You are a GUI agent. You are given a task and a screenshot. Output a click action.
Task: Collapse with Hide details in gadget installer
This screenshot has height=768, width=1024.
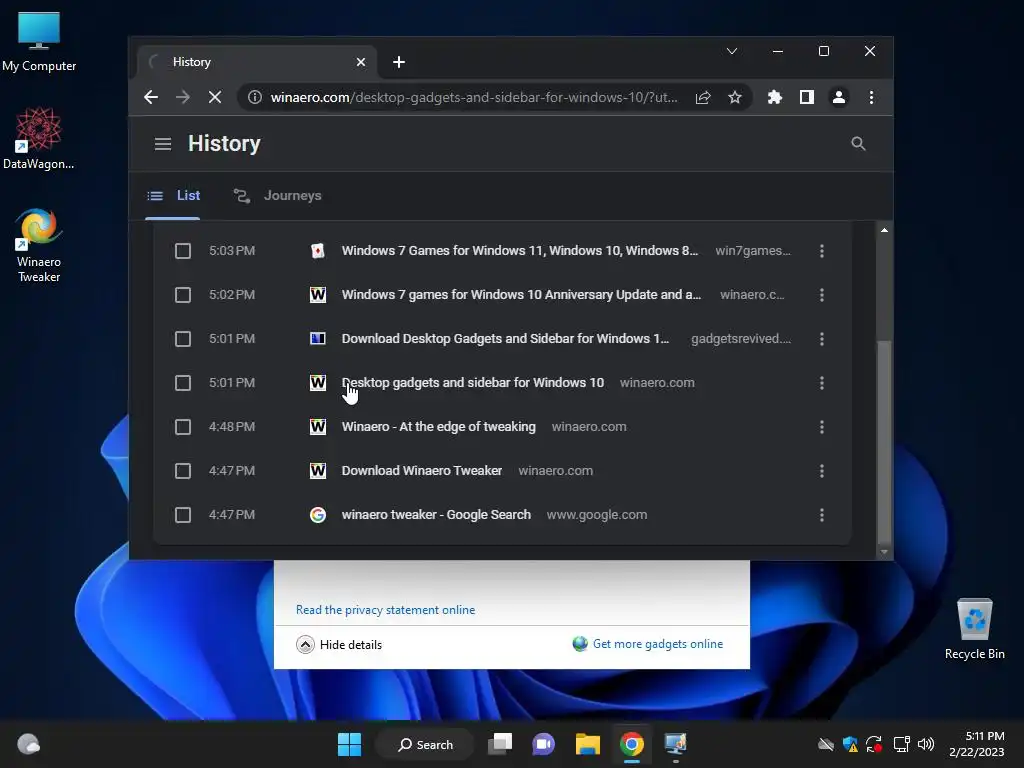(339, 645)
